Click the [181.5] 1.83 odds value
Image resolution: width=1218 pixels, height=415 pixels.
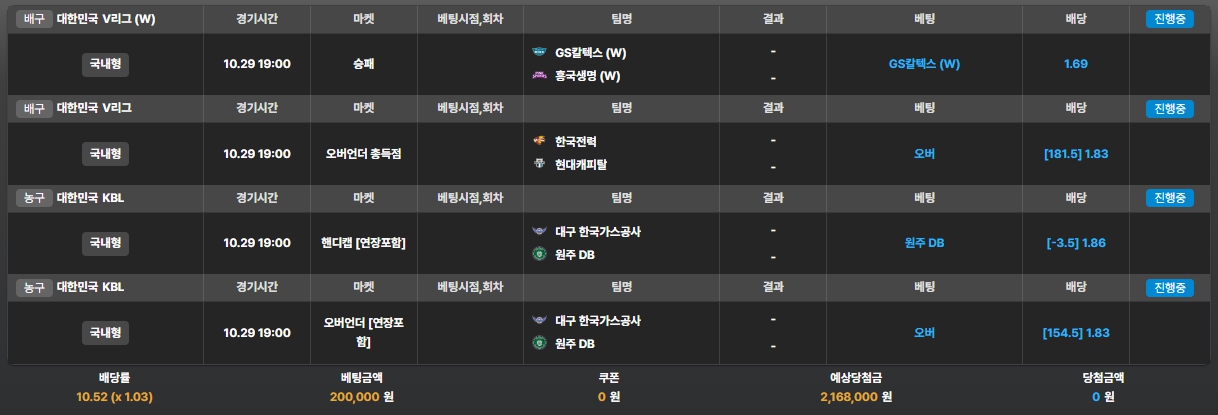(x=1076, y=154)
